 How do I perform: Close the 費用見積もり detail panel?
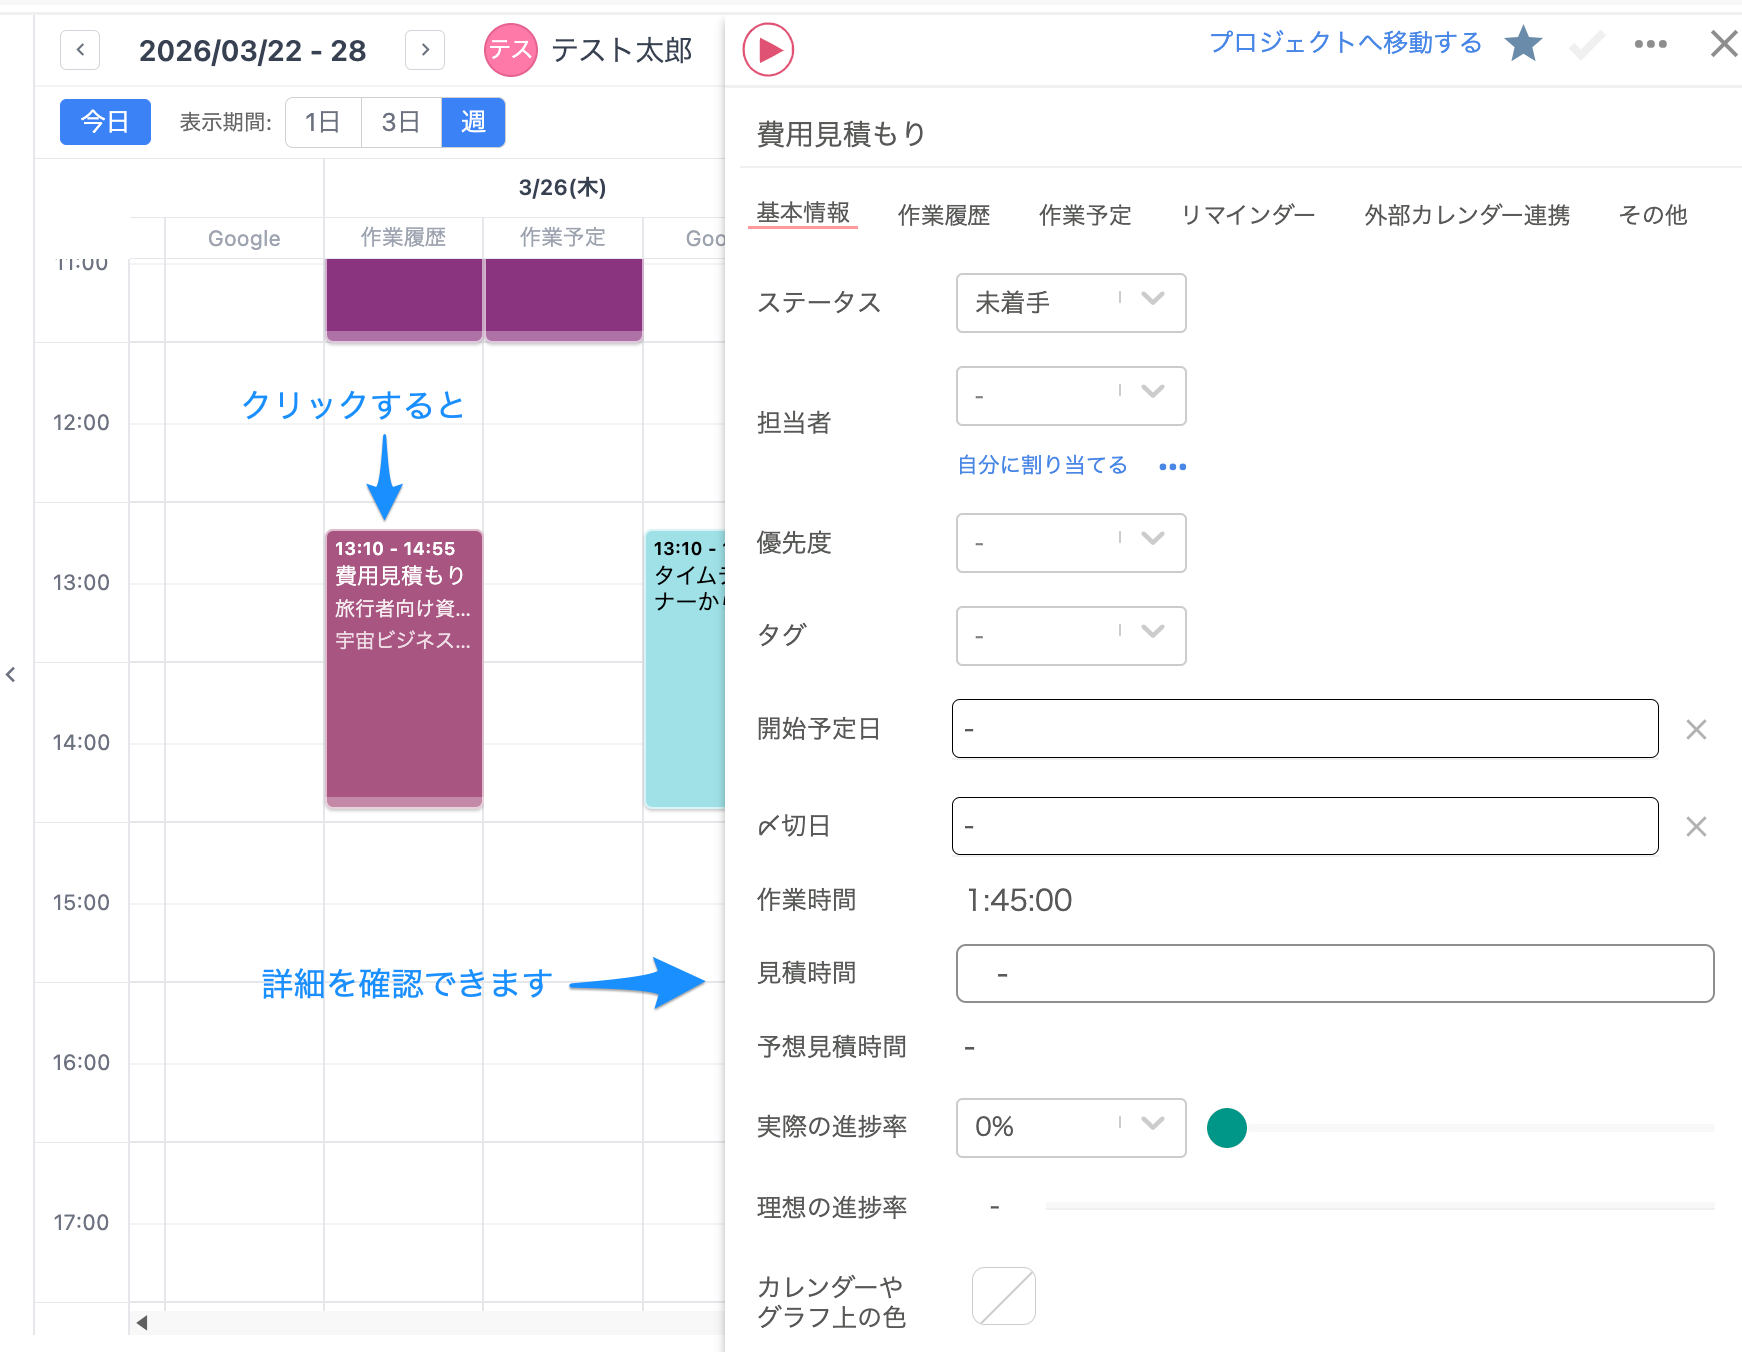1723,44
